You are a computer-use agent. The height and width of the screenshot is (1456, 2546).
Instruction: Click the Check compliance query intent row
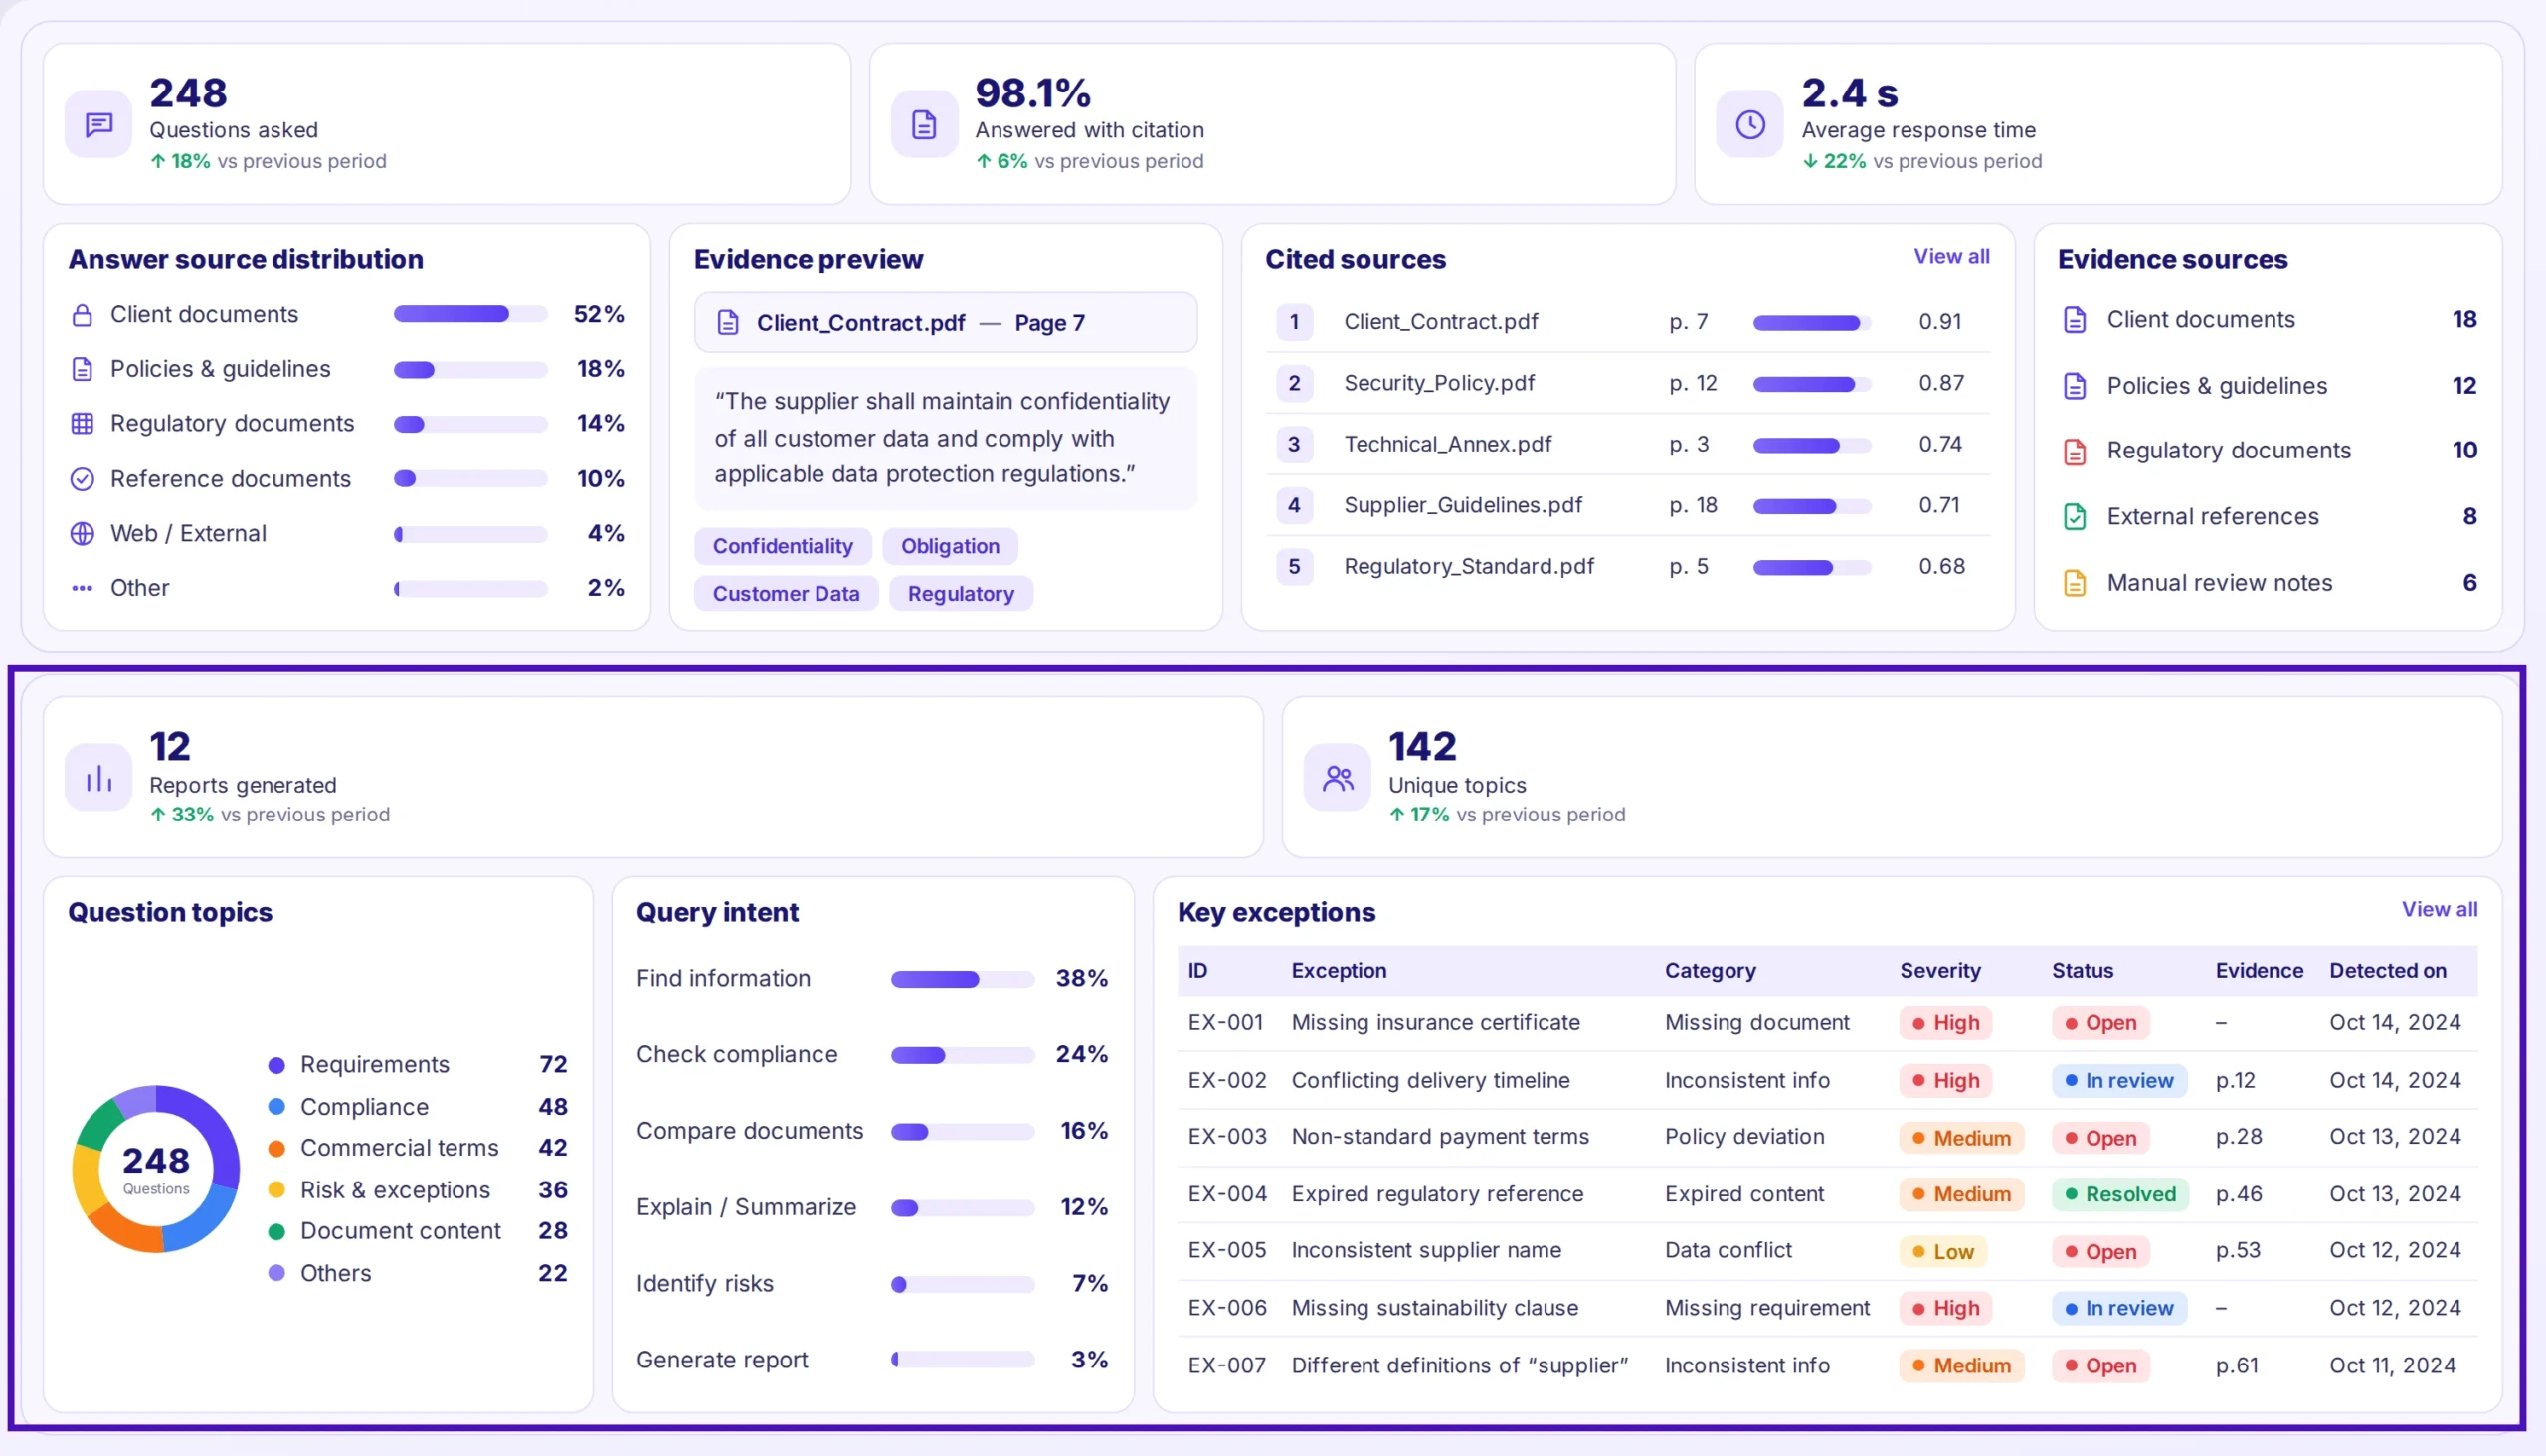(872, 1055)
